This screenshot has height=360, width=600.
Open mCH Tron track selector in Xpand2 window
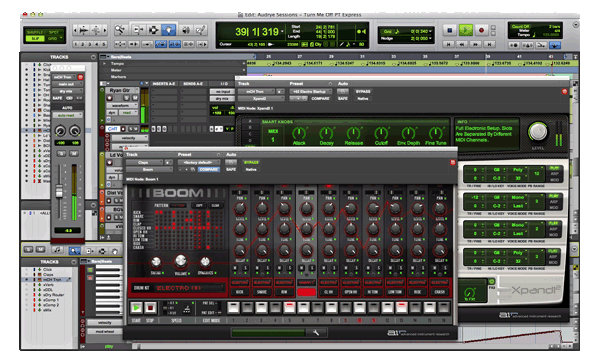tap(256, 91)
